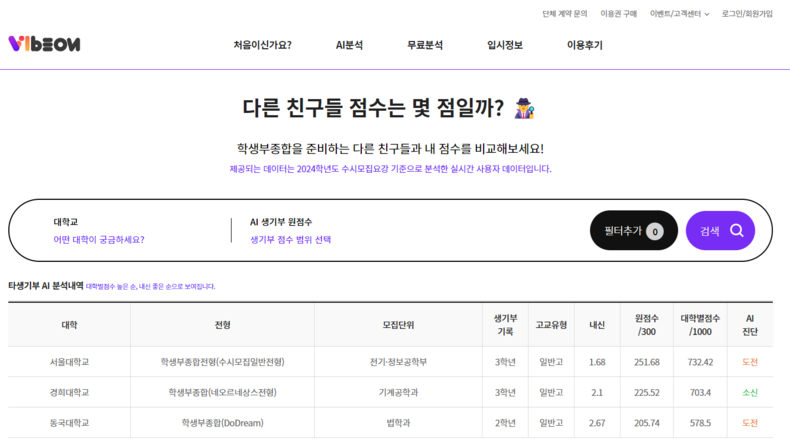Click the magnifying glass search icon
Viewport: 790px width, 444px height.
(x=737, y=231)
